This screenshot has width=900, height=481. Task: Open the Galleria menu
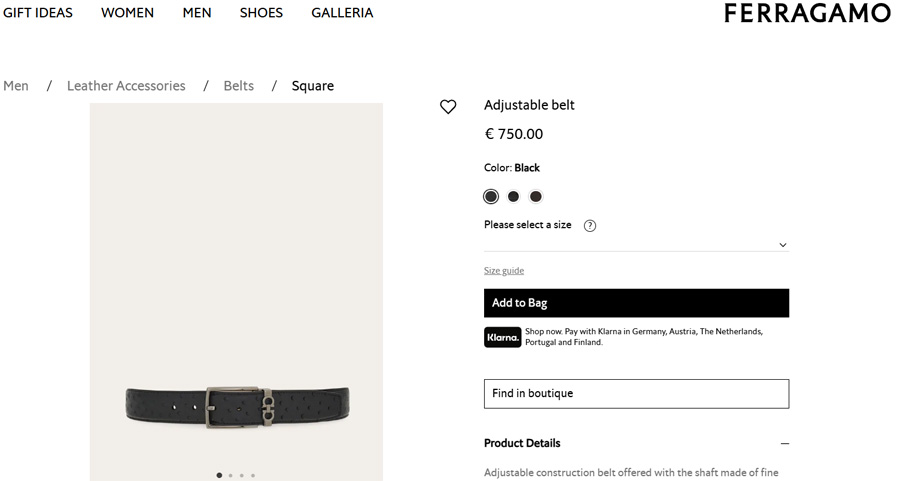click(342, 13)
